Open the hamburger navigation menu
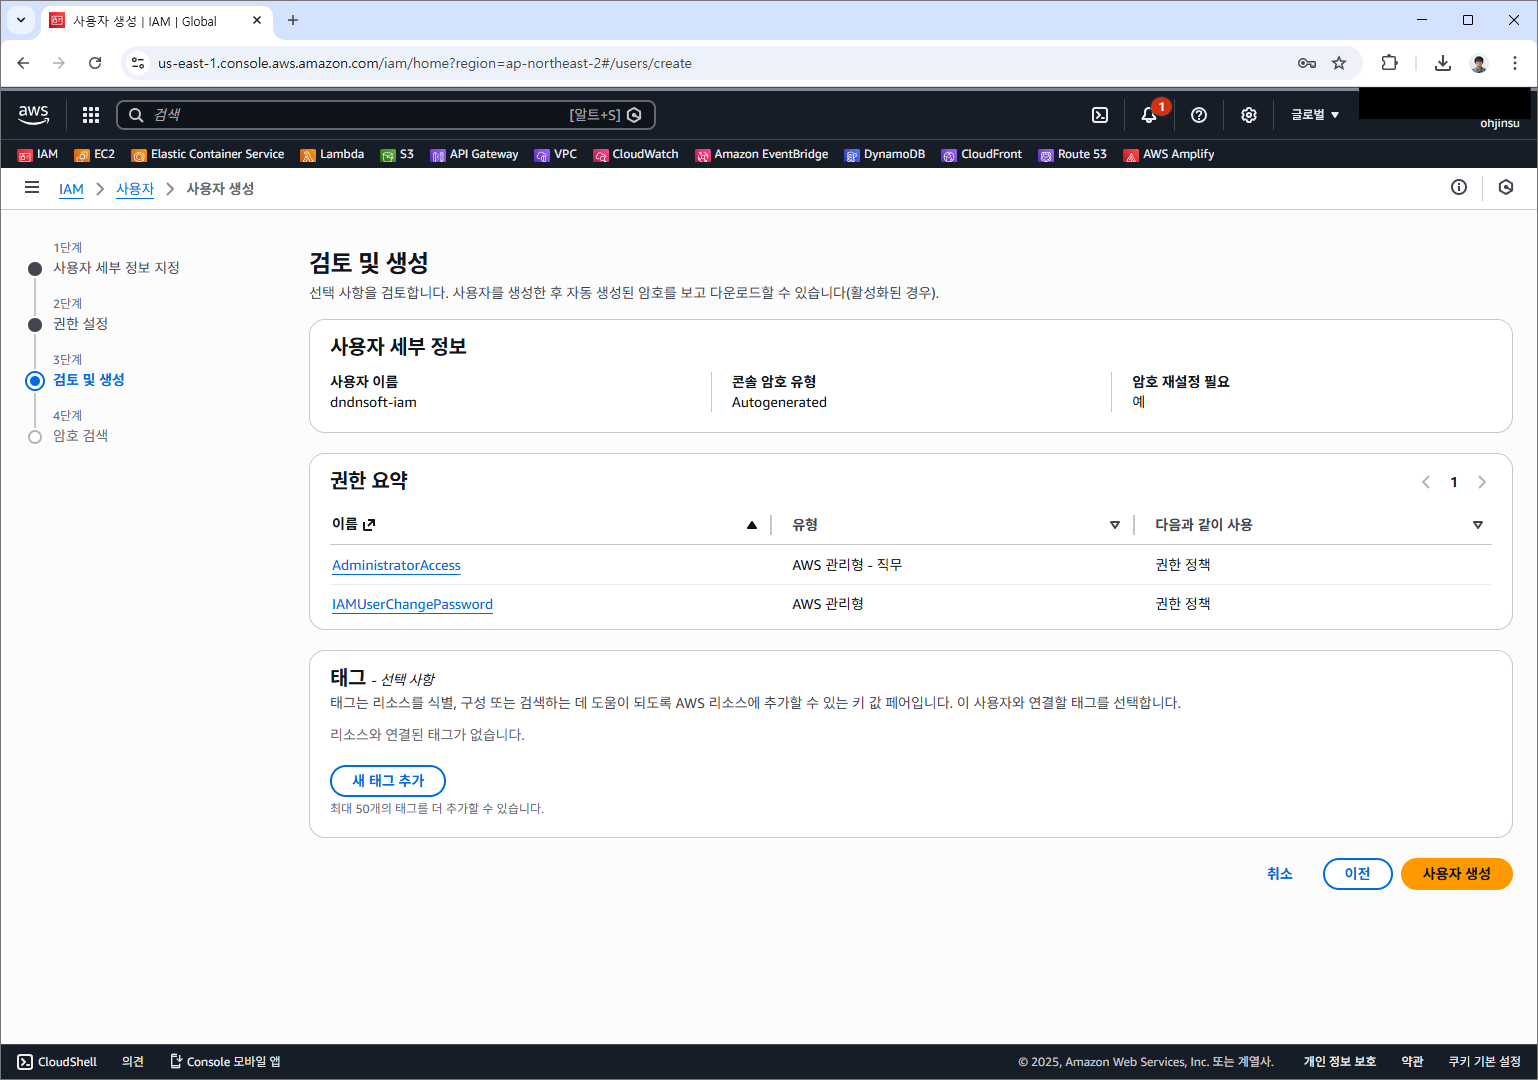The height and width of the screenshot is (1080, 1538). [32, 187]
